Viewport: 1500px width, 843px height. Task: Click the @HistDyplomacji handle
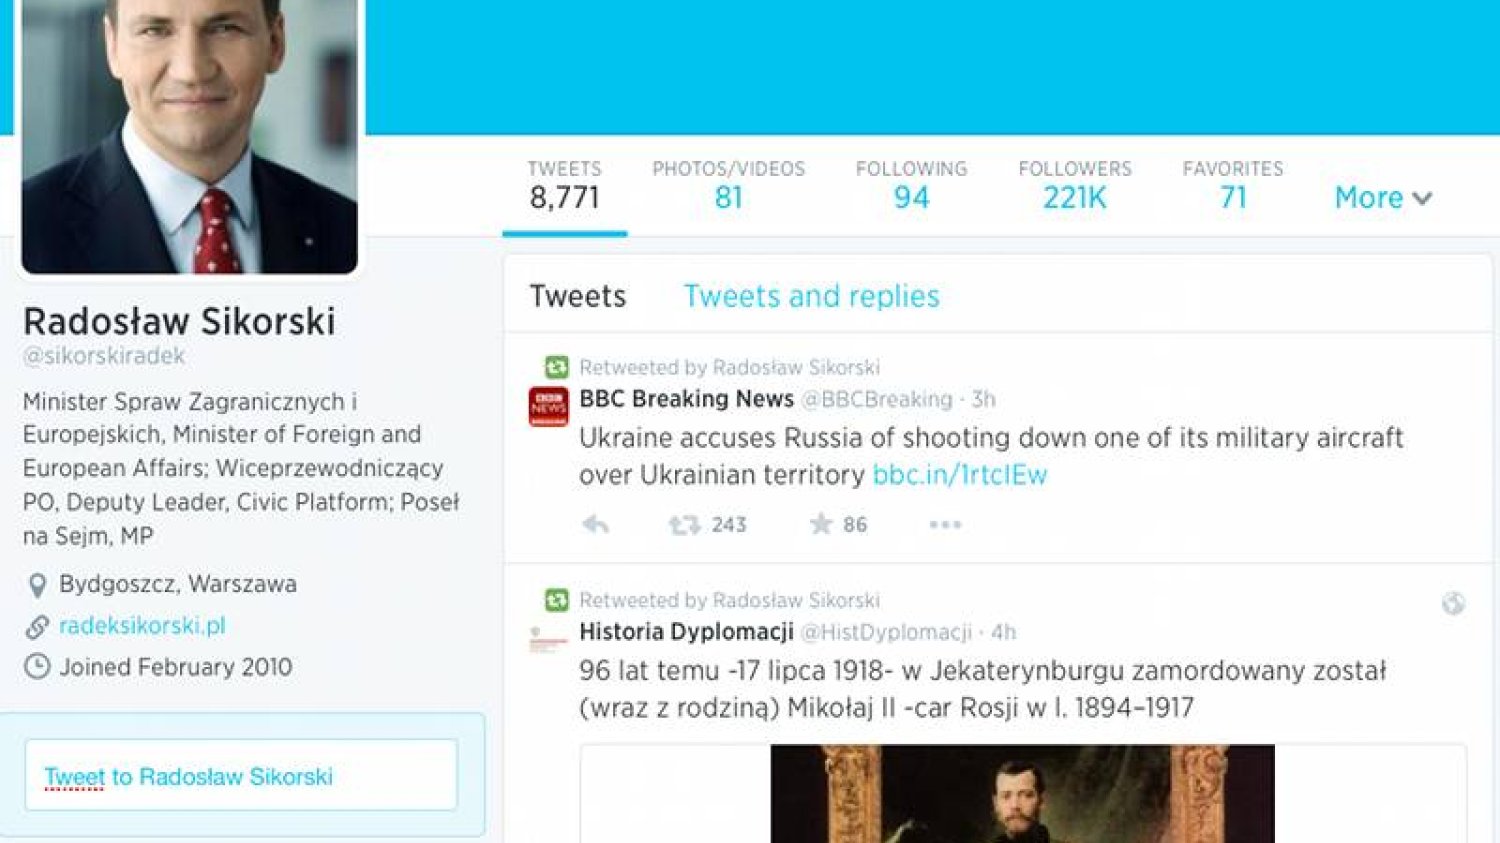(886, 632)
